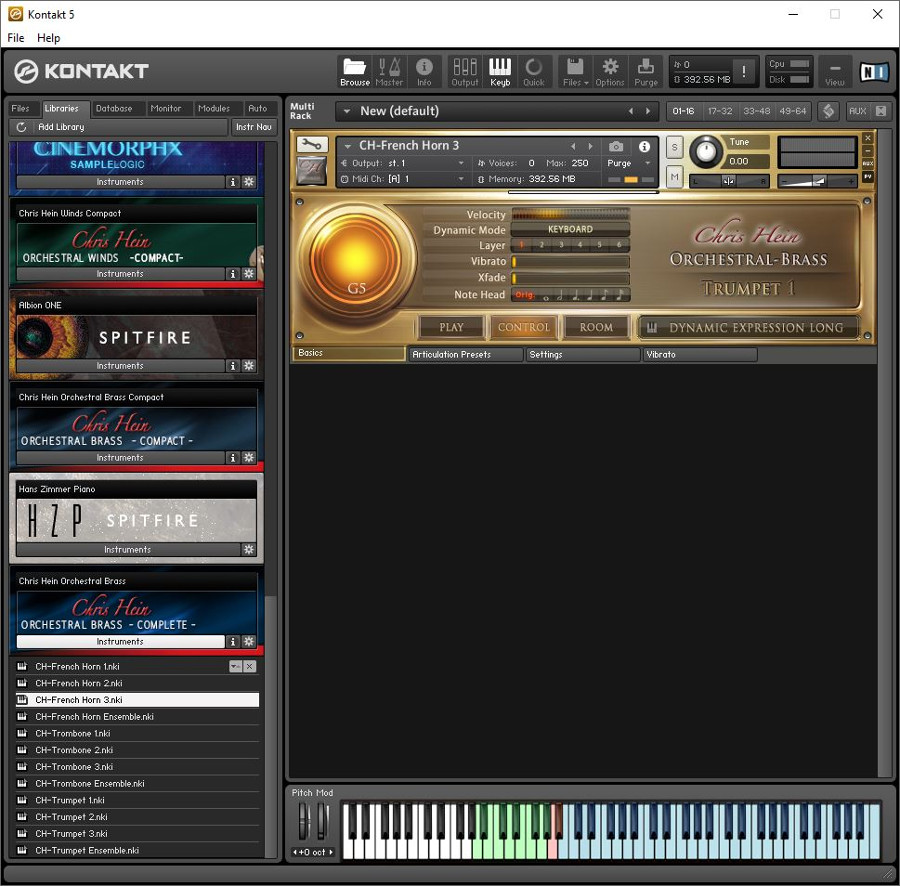Remove instrument with header X button
900x886 pixels.
868,138
